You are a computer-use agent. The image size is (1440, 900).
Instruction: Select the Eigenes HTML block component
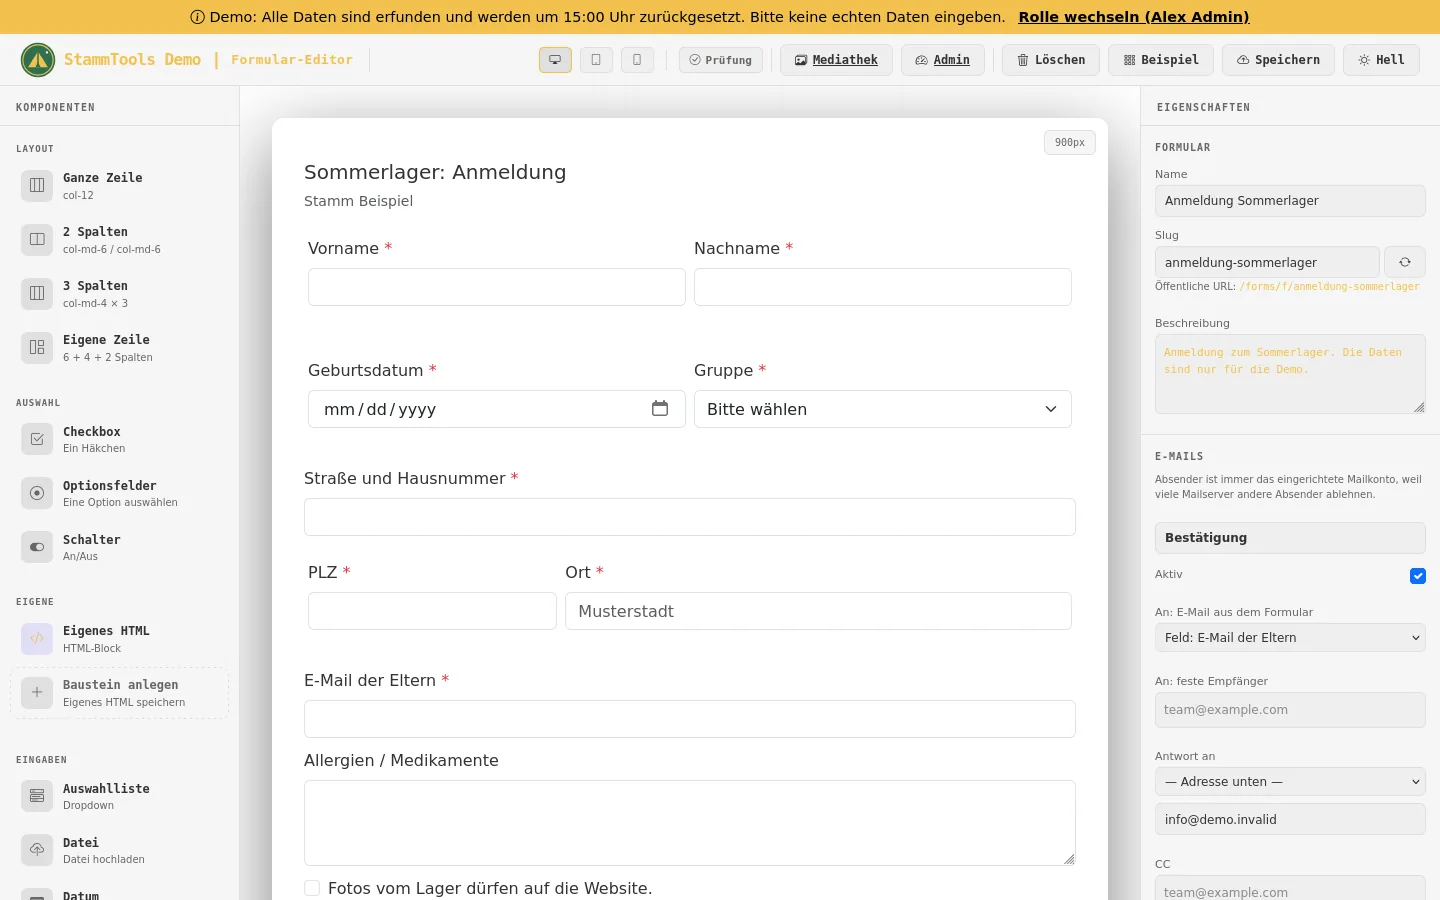120,638
